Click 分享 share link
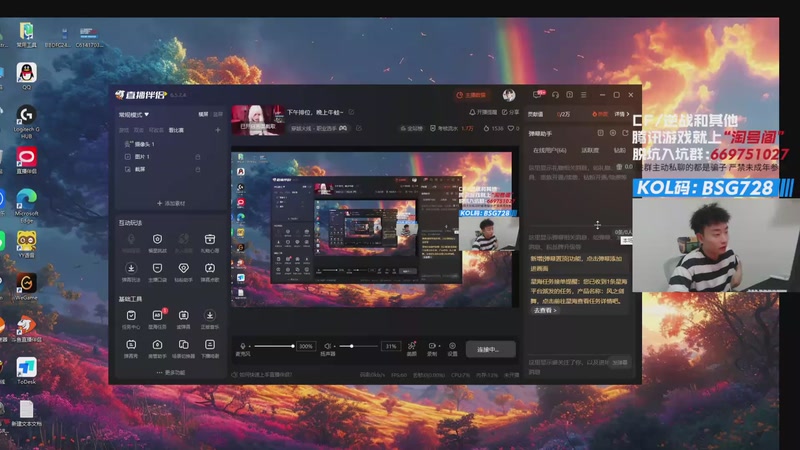This screenshot has width=800, height=450. [x=510, y=112]
